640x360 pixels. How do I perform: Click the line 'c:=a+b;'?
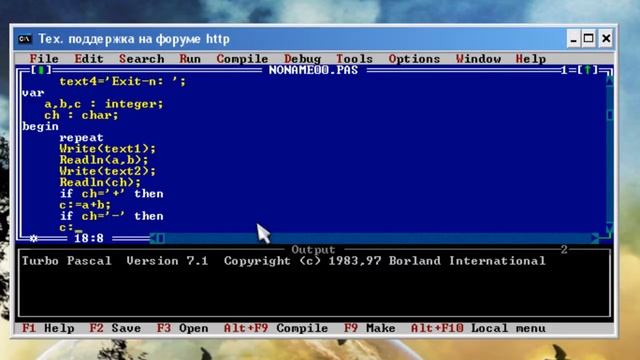click(x=85, y=205)
